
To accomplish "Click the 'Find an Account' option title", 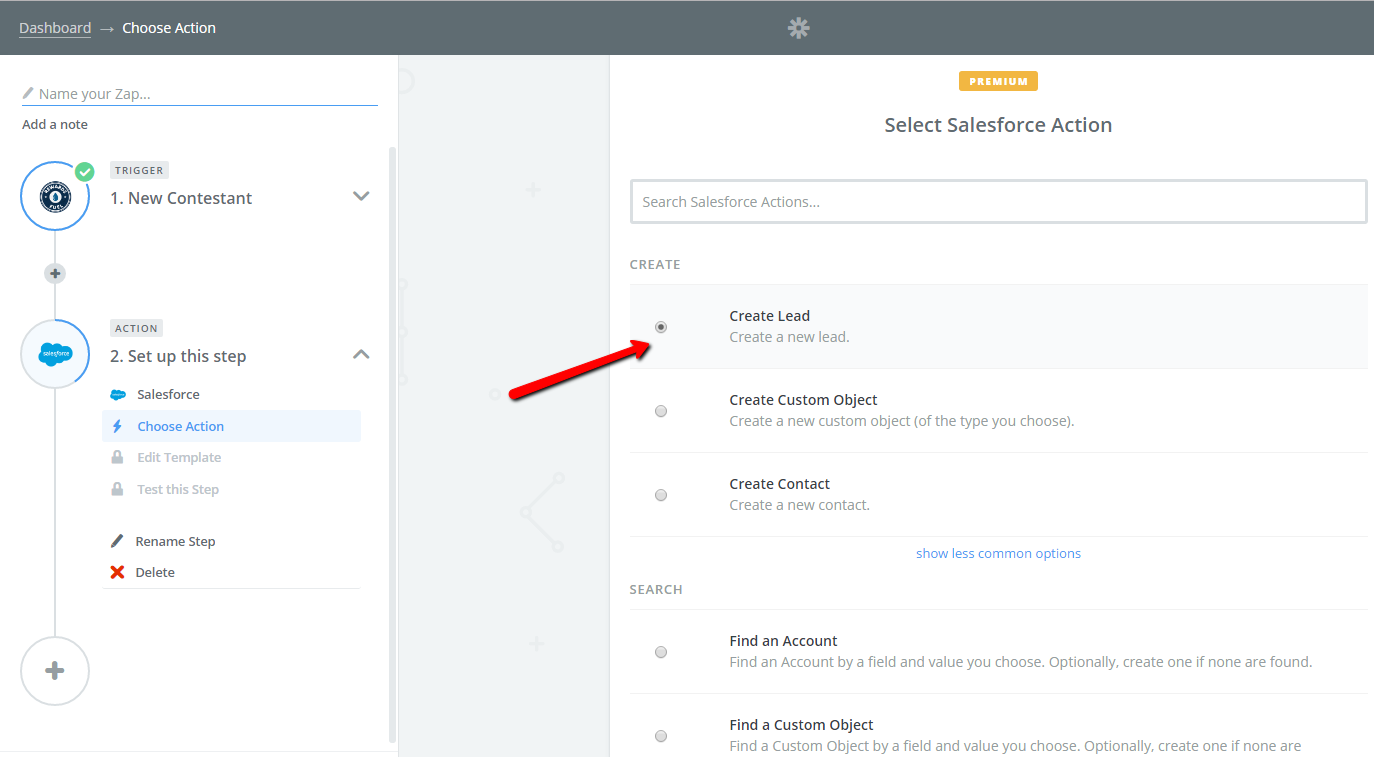I will [x=784, y=641].
